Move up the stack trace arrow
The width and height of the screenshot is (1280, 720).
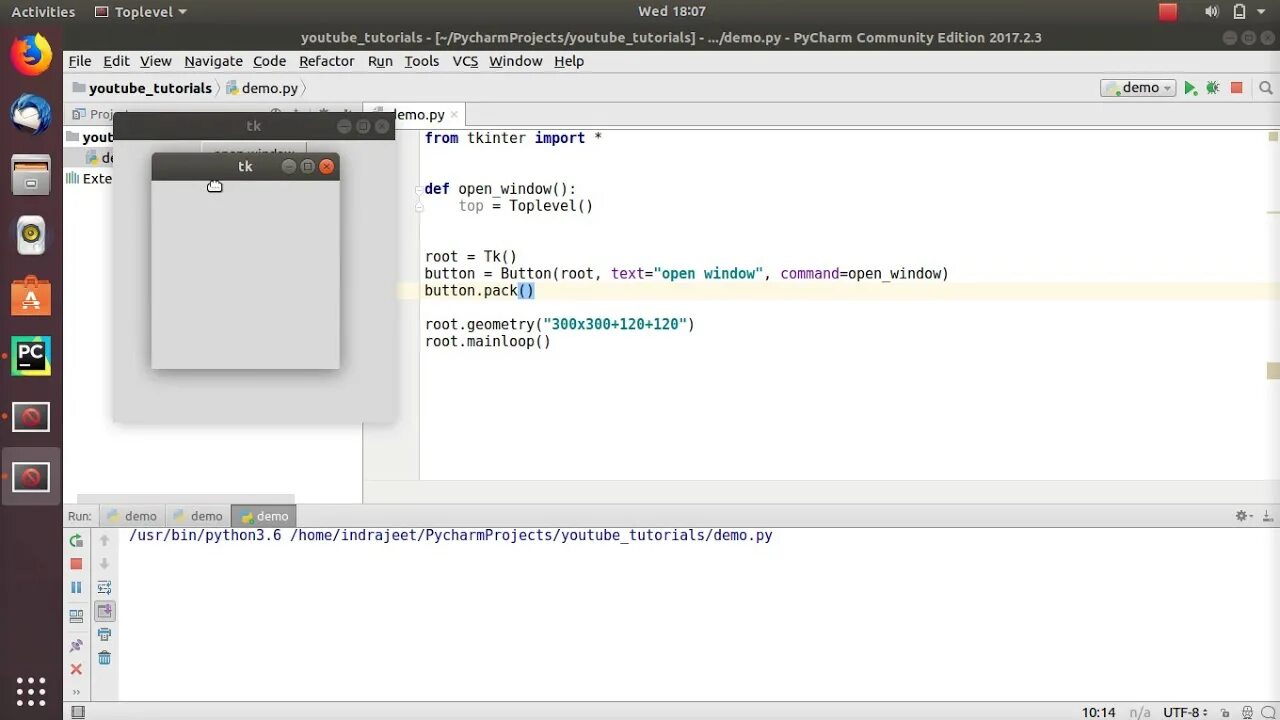coord(104,541)
